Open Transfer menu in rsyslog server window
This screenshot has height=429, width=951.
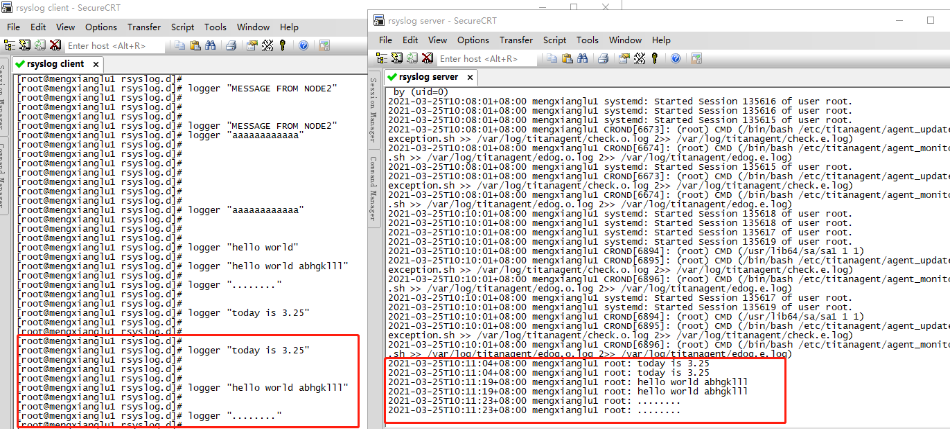pyautogui.click(x=516, y=40)
